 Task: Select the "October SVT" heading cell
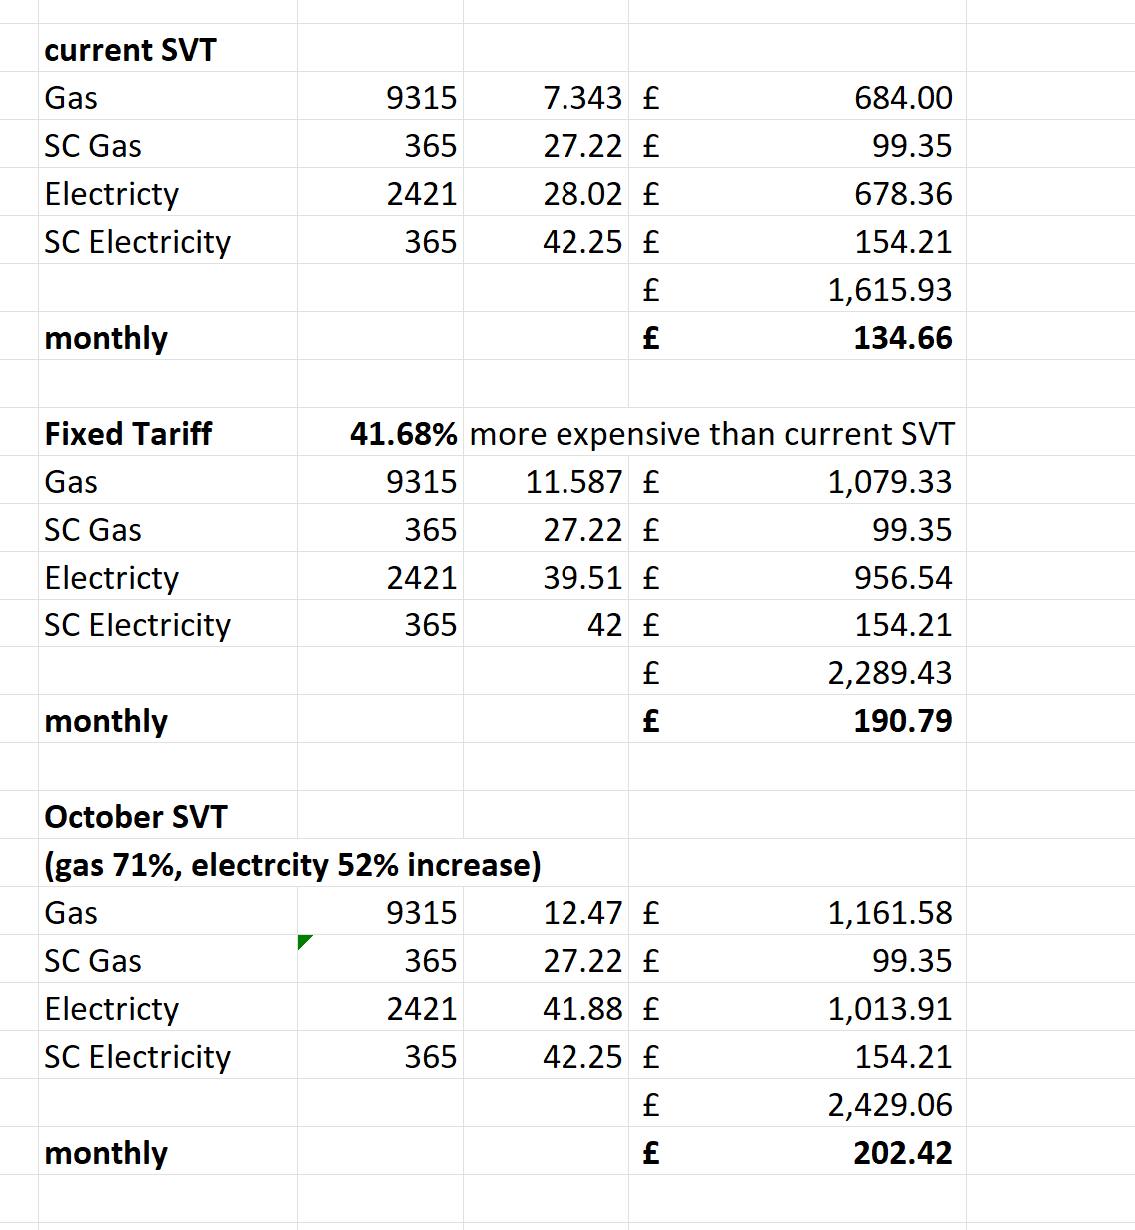tap(136, 817)
